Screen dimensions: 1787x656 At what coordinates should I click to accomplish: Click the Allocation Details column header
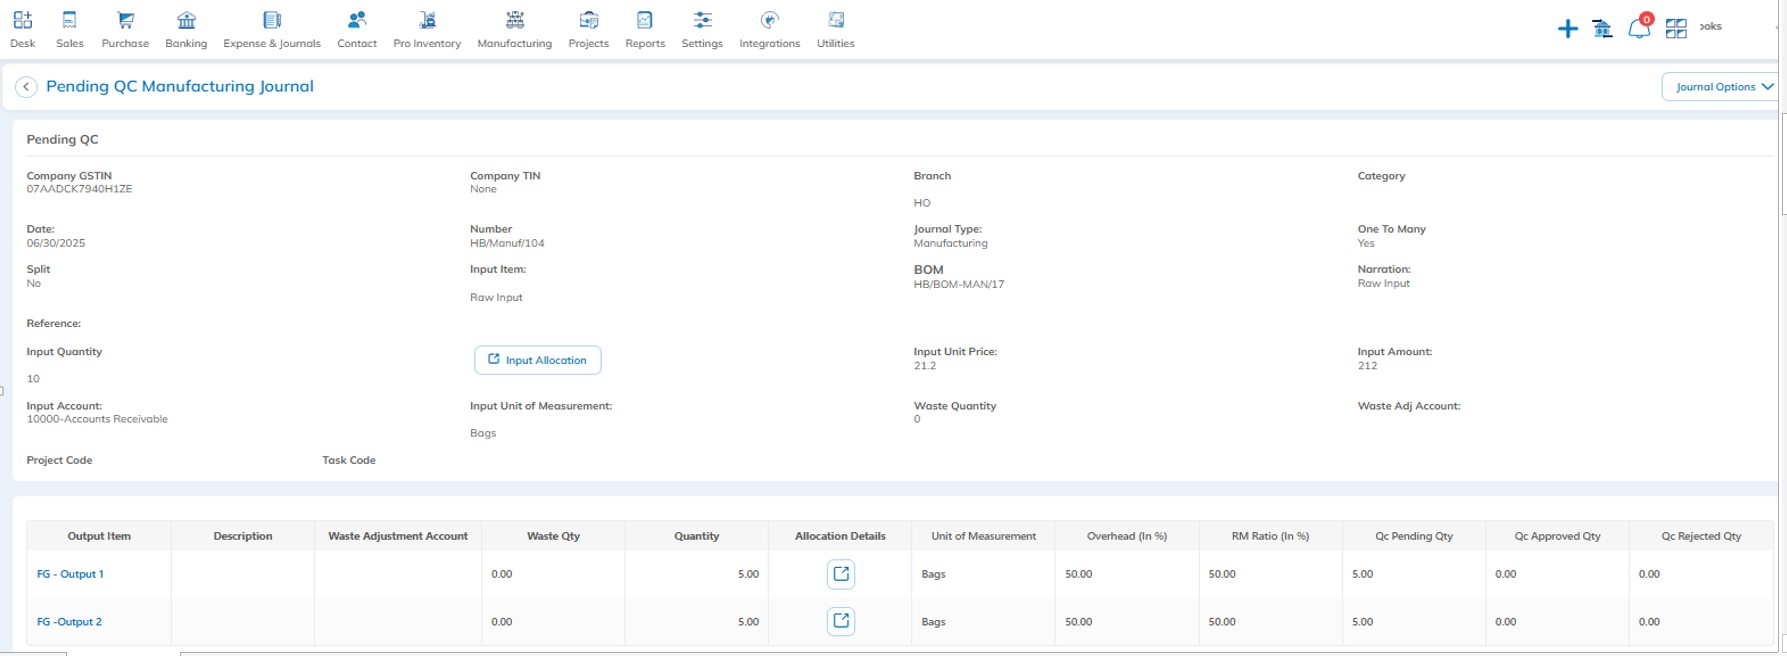840,536
